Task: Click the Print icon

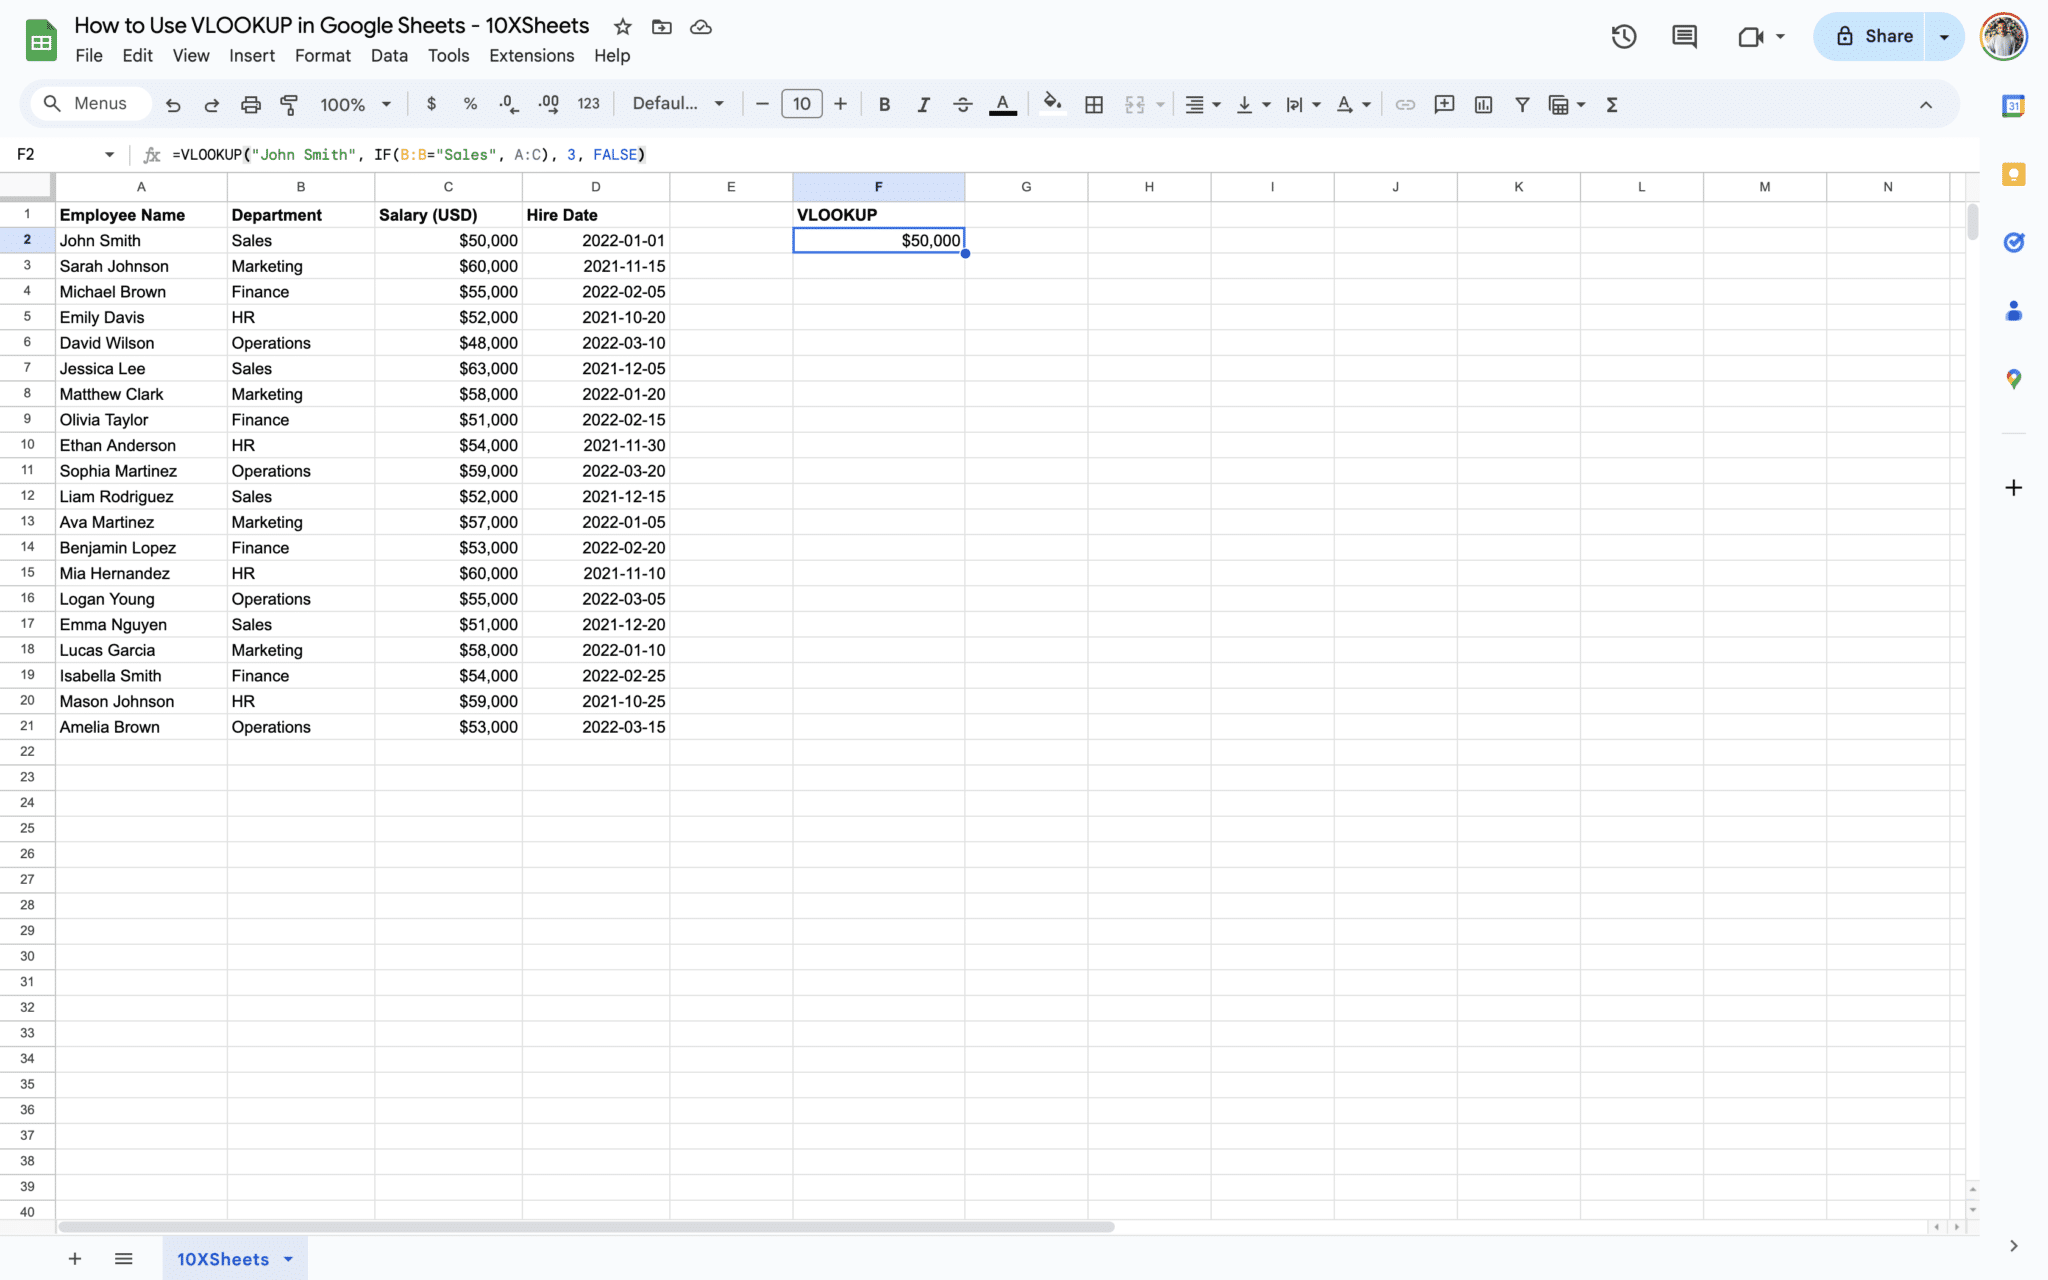Action: tap(250, 104)
